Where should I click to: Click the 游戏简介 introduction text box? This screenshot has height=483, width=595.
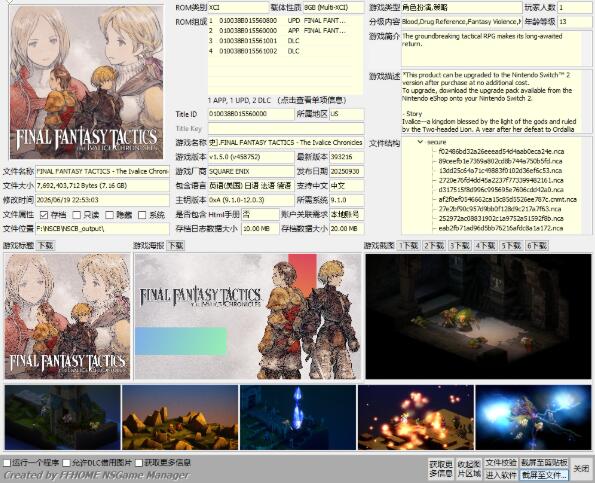coord(496,49)
